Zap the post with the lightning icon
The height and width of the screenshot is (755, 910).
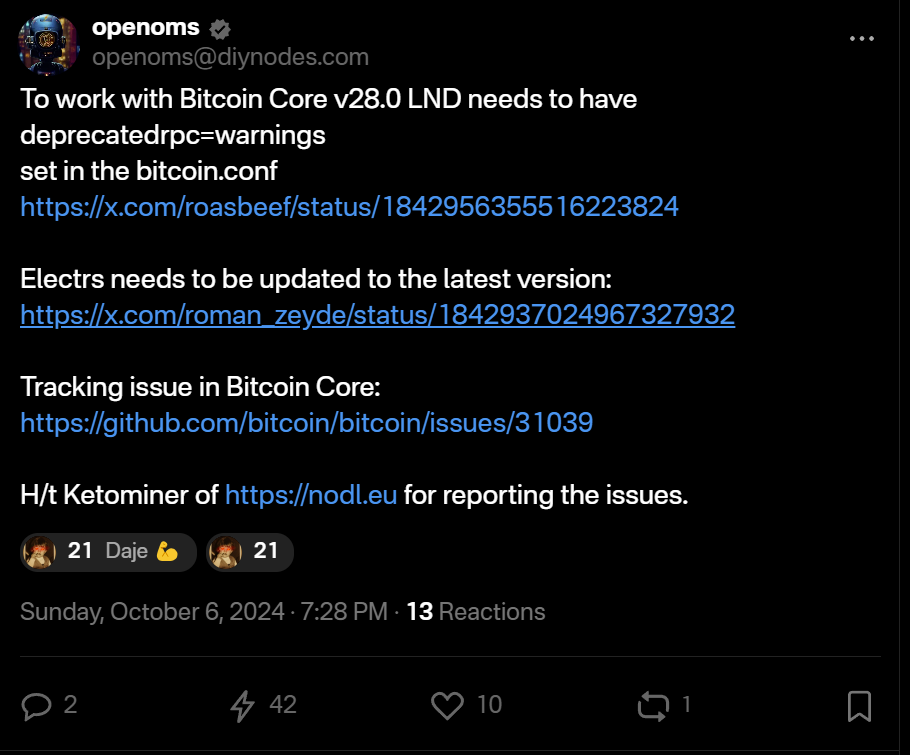click(x=242, y=706)
